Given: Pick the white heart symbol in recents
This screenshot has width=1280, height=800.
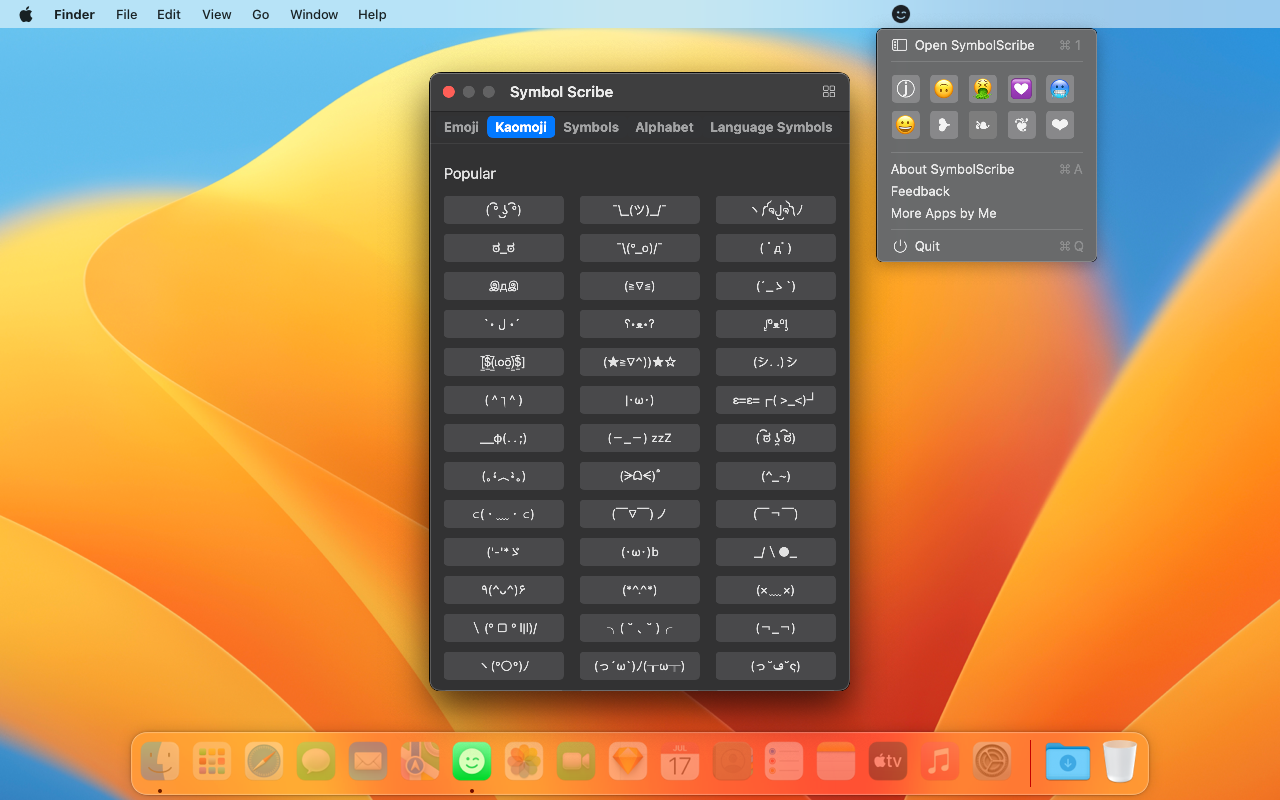Looking at the screenshot, I should (1059, 125).
